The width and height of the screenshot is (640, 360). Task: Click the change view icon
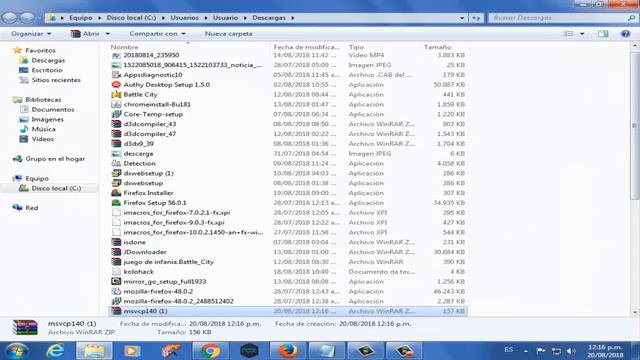pos(569,34)
